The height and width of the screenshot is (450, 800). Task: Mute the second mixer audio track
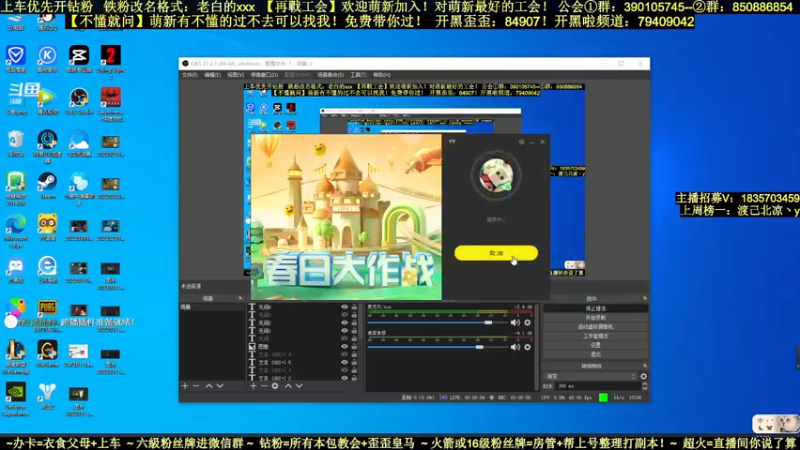(515, 347)
